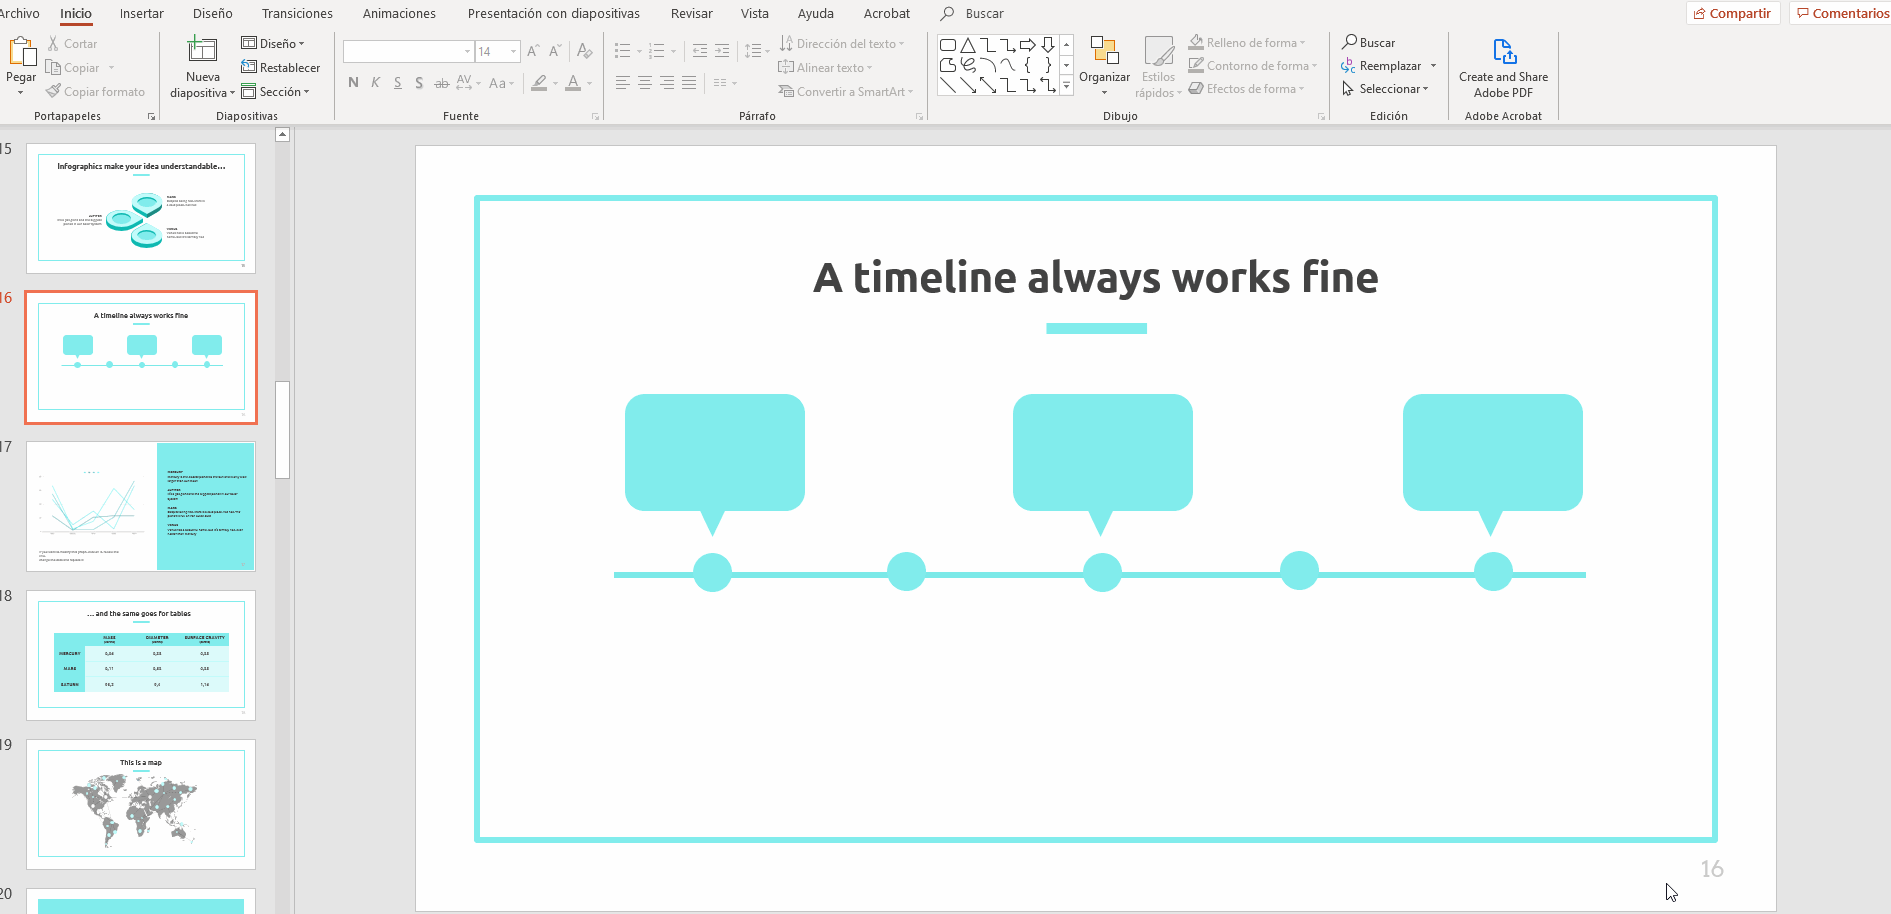Click the Cortar scissors command
The width and height of the screenshot is (1891, 914).
click(x=72, y=44)
